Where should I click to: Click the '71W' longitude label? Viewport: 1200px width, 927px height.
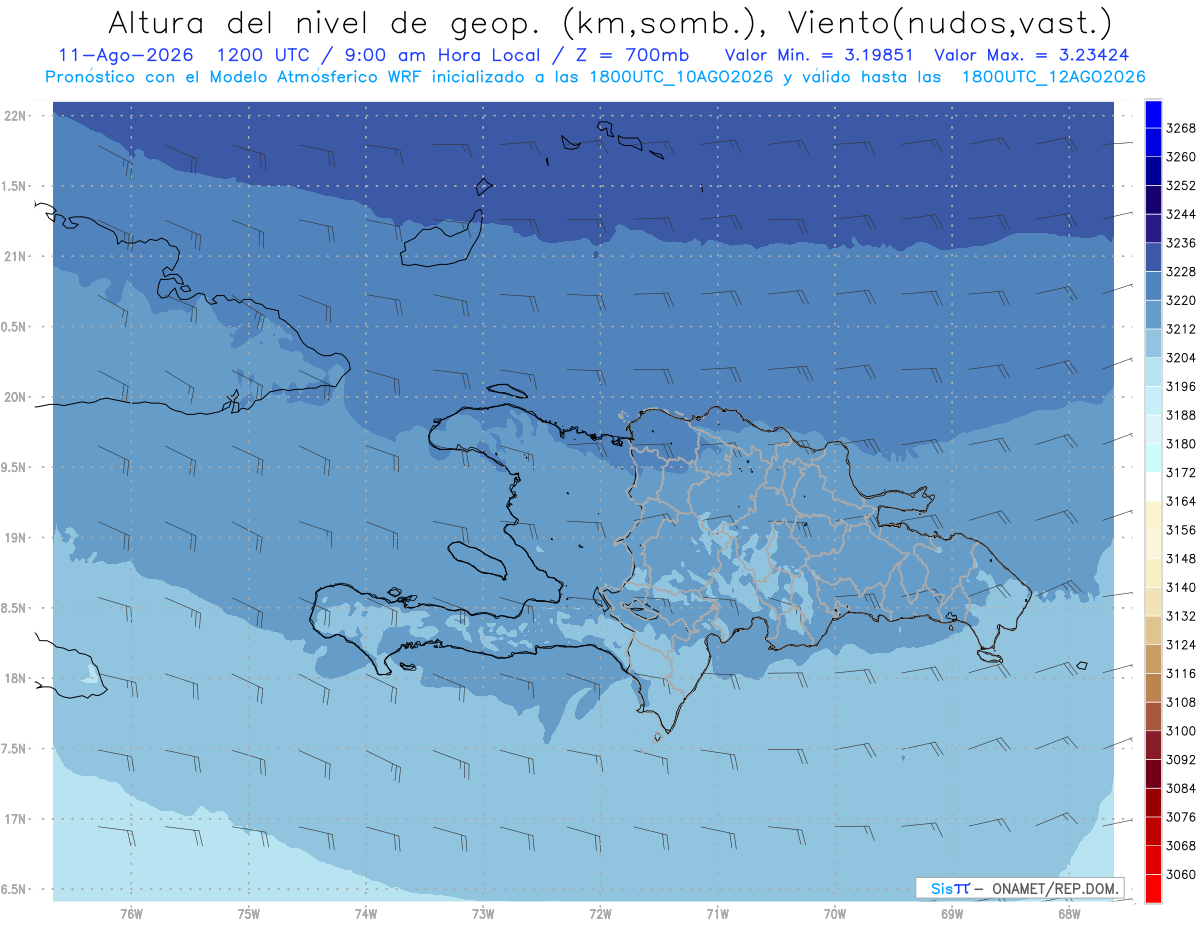coord(717,914)
